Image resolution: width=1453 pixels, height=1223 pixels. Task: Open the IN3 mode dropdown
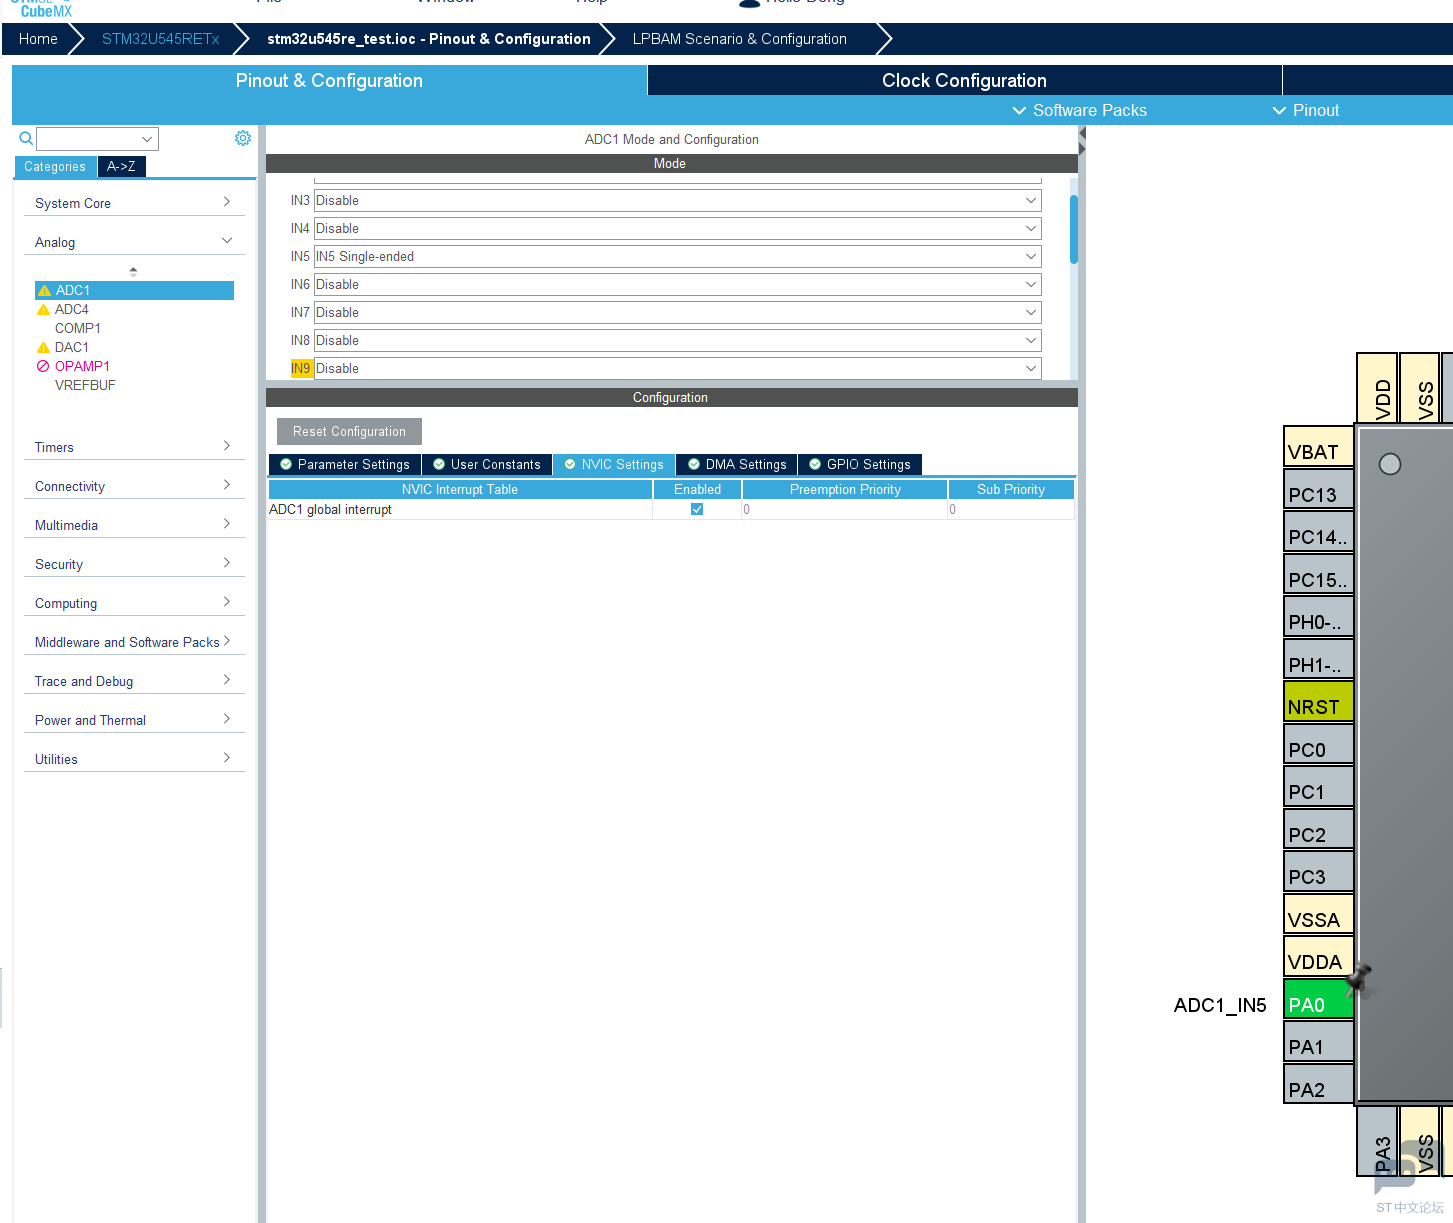tap(678, 201)
